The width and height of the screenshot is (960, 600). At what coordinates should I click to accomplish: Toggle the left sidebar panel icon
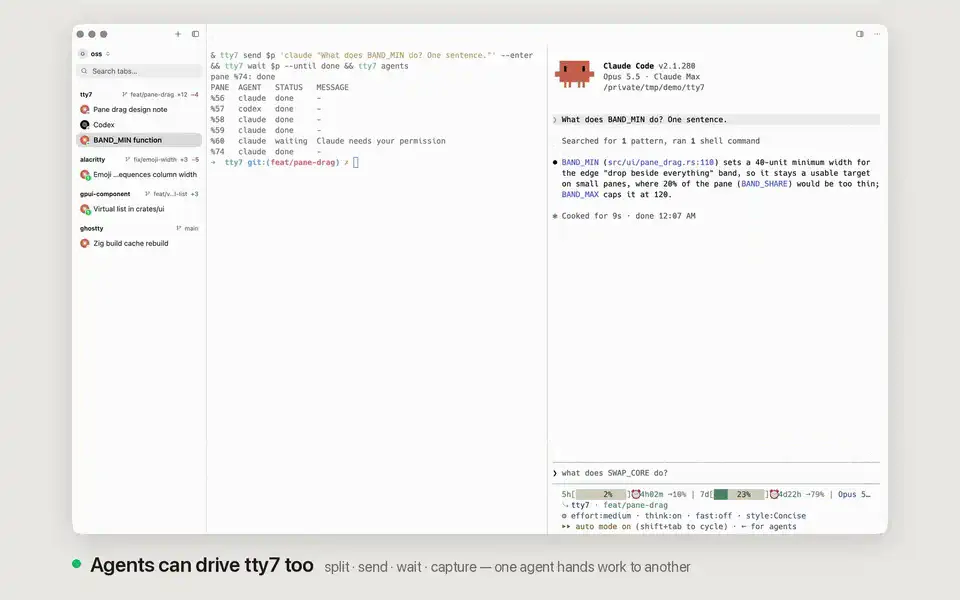coord(195,34)
